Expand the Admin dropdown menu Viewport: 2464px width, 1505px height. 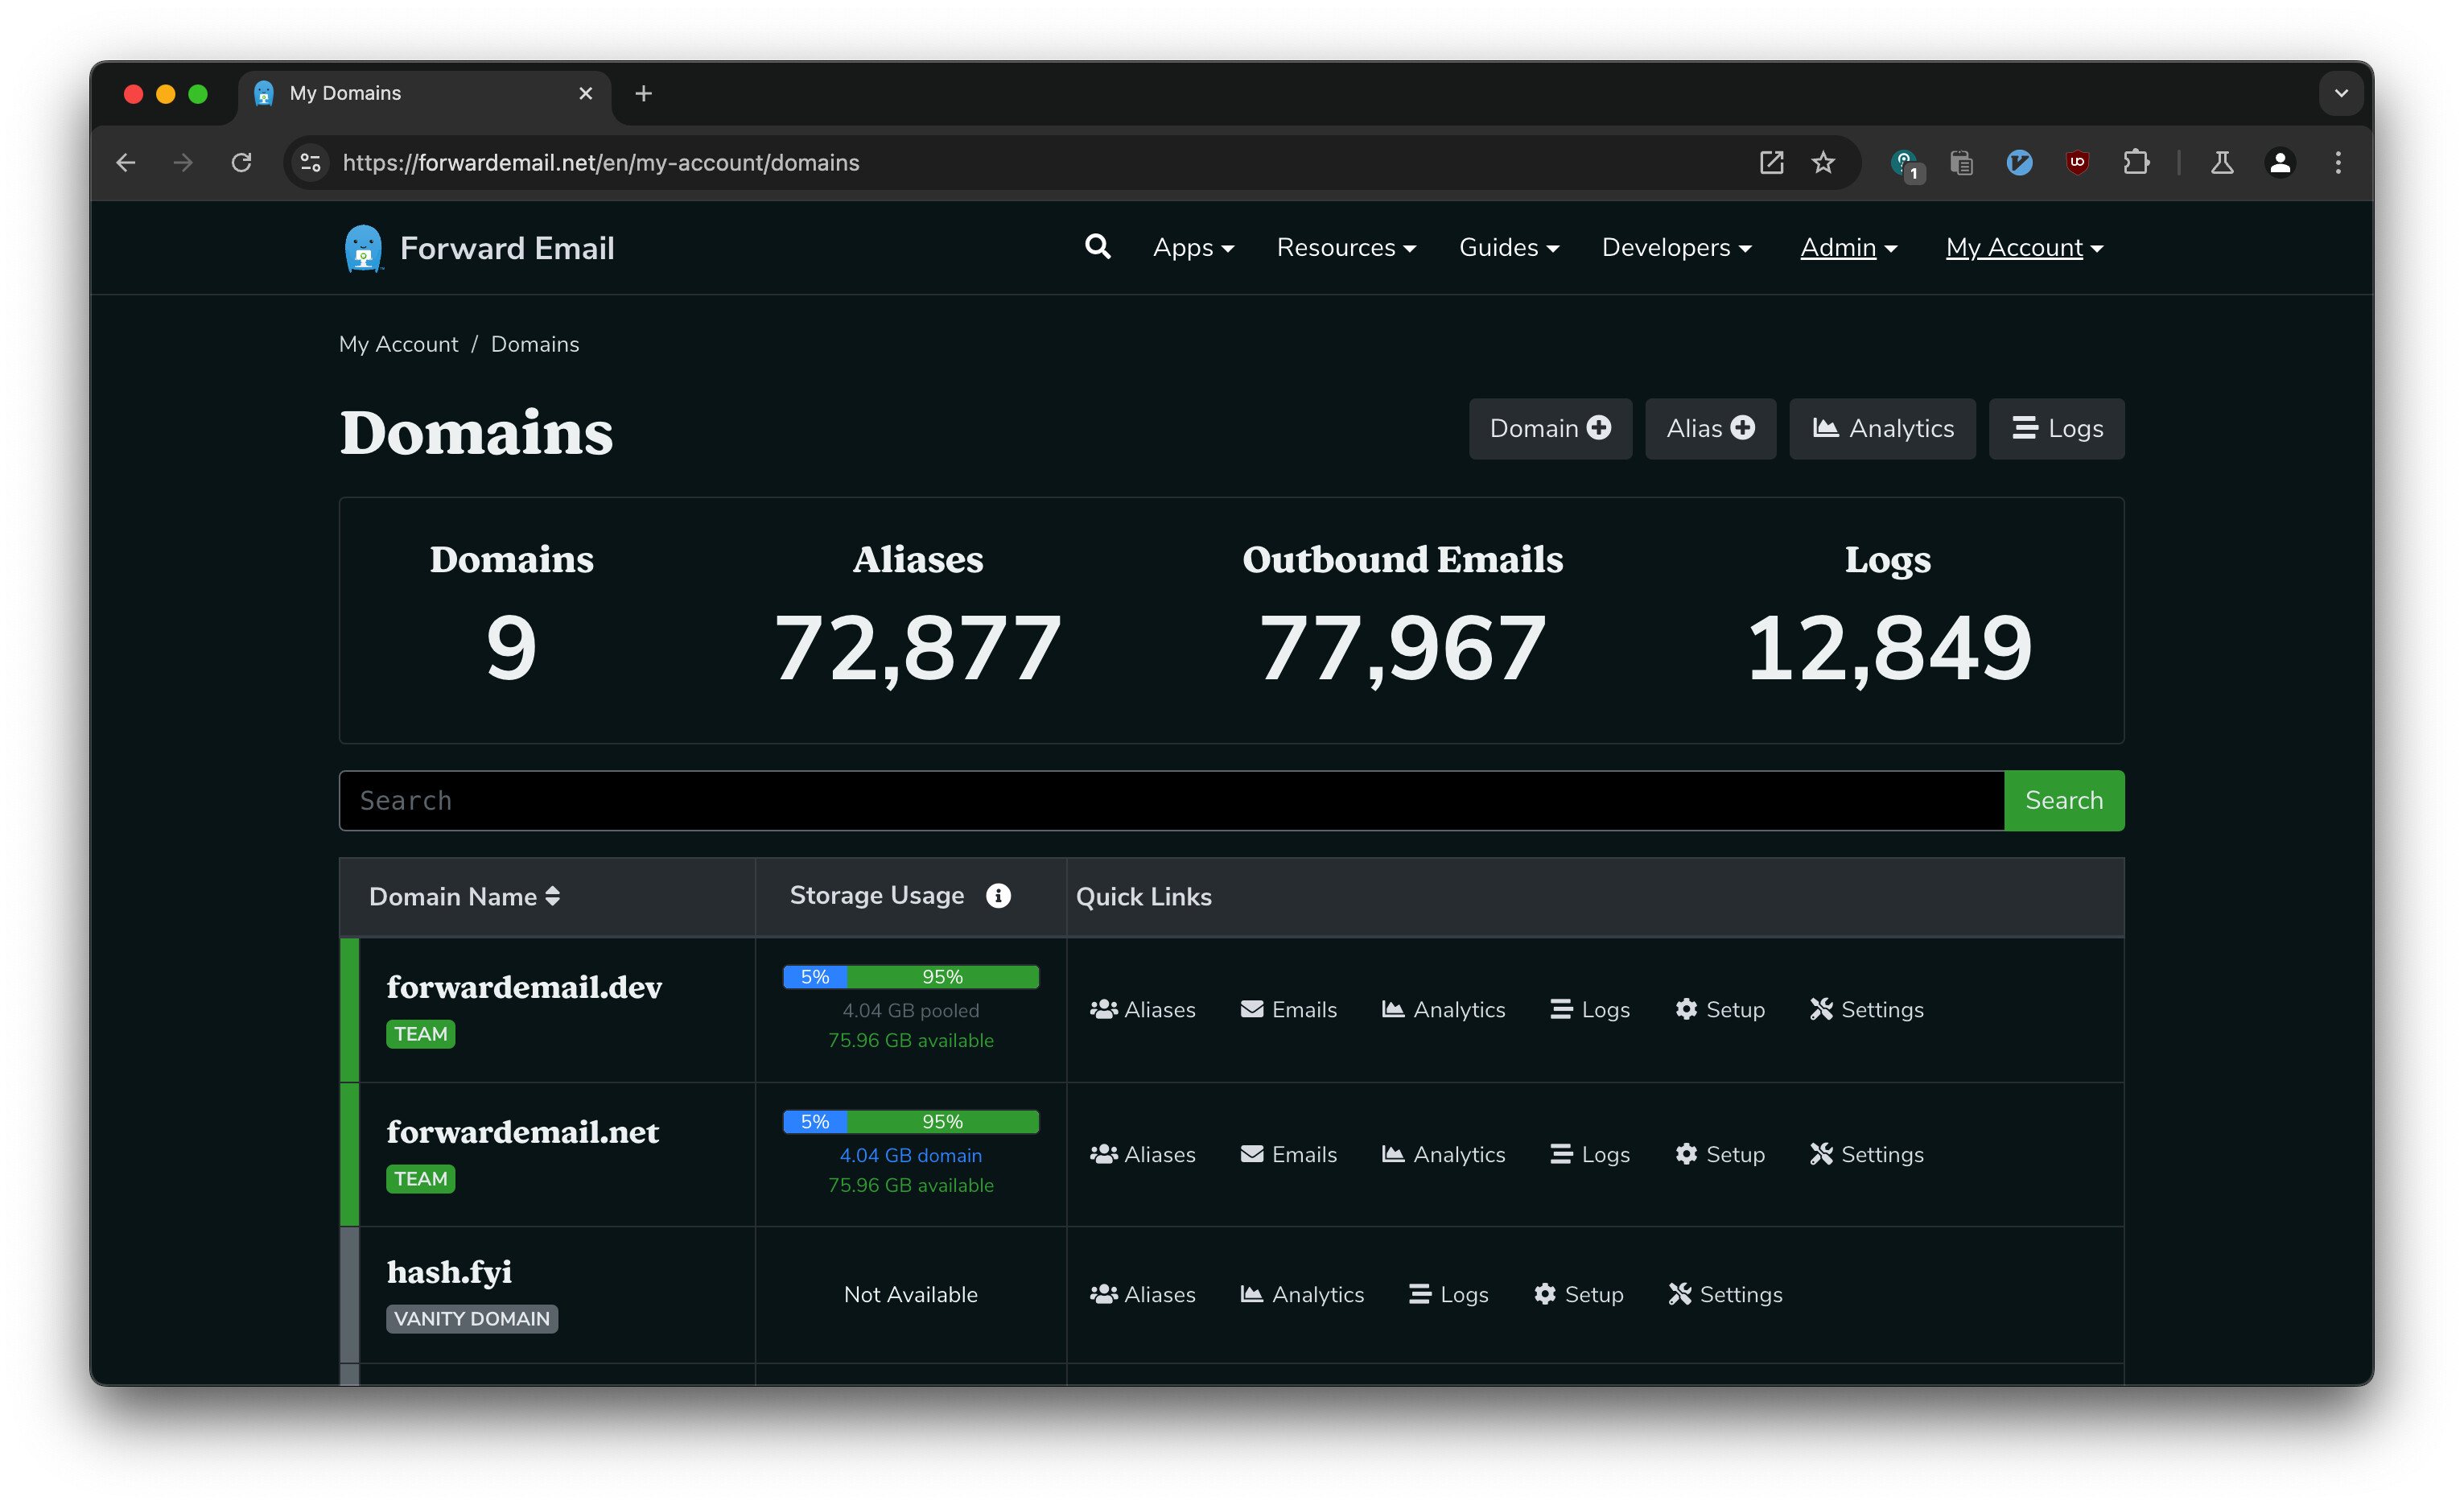click(1848, 247)
